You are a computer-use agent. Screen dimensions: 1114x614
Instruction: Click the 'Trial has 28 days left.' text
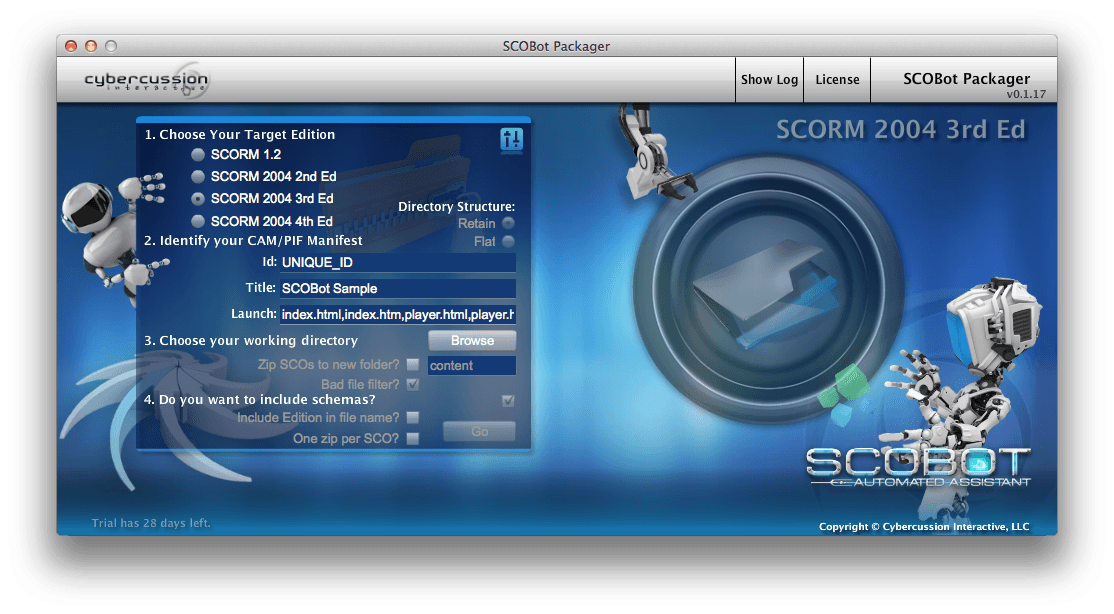coord(151,523)
